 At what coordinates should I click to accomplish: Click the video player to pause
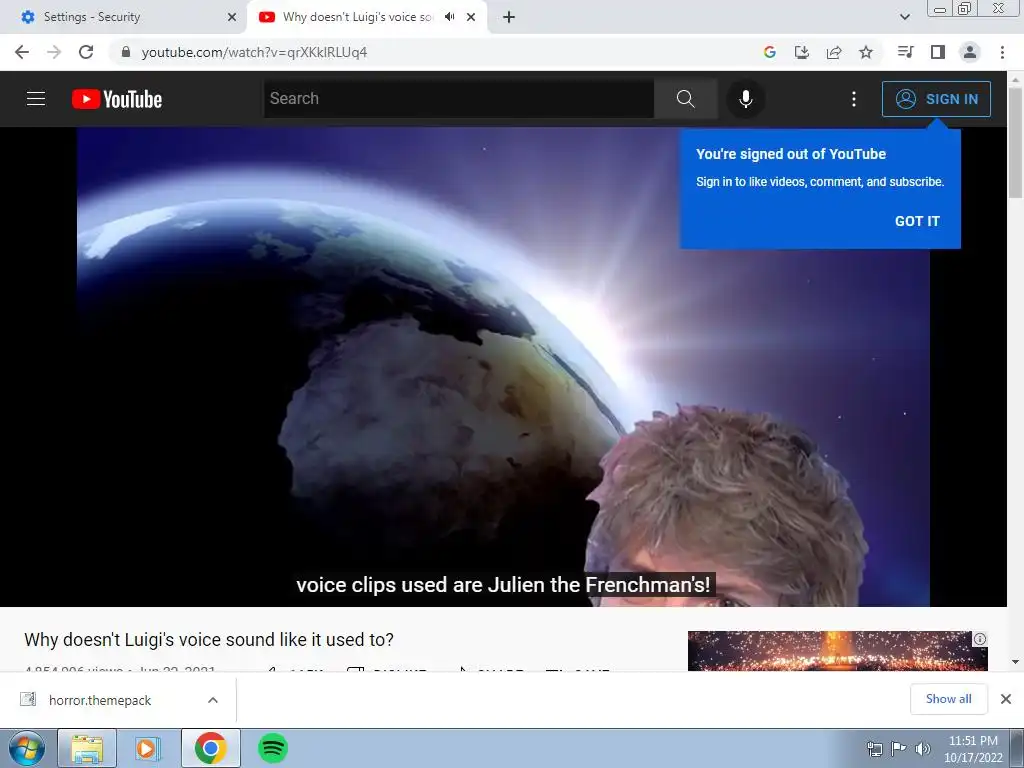click(x=504, y=366)
